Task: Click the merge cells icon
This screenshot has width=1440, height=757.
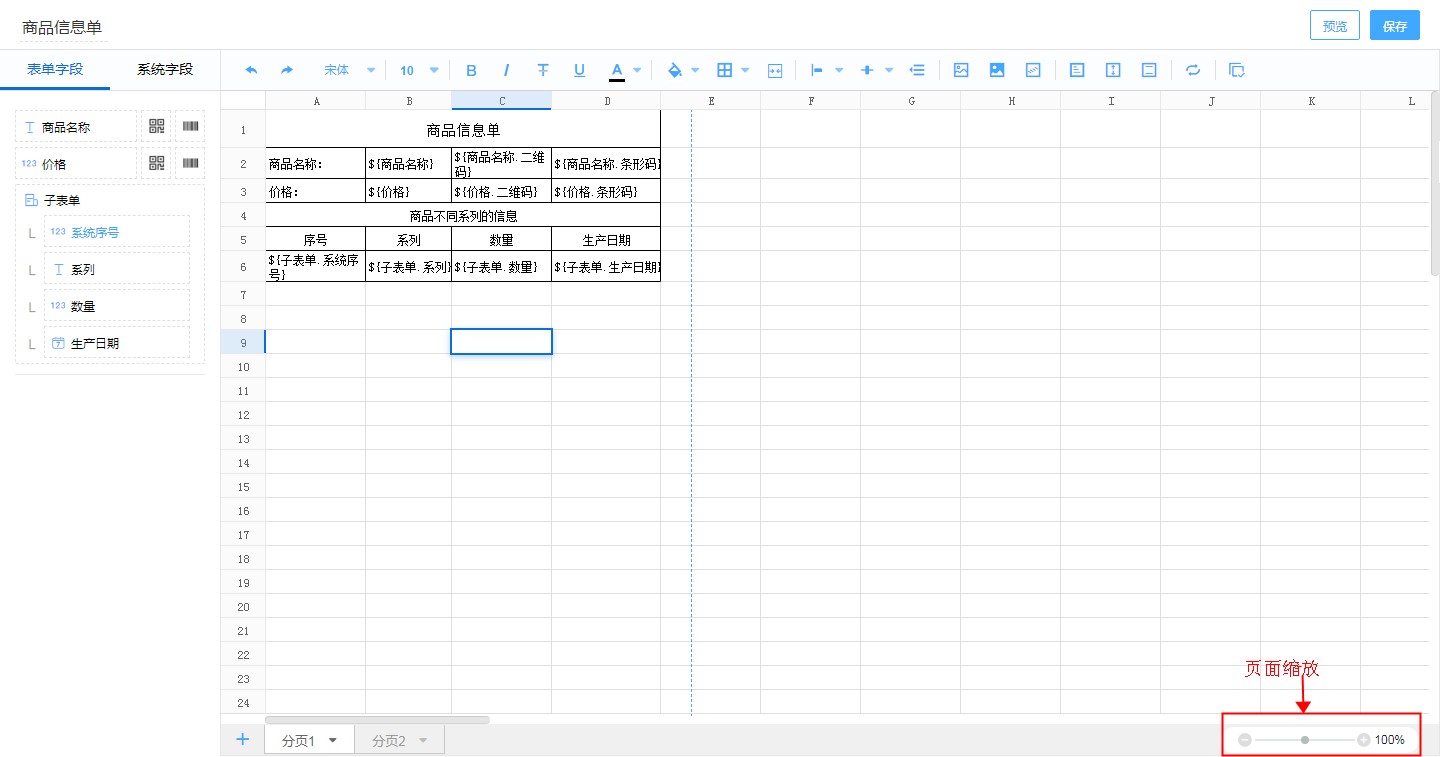Action: 775,70
